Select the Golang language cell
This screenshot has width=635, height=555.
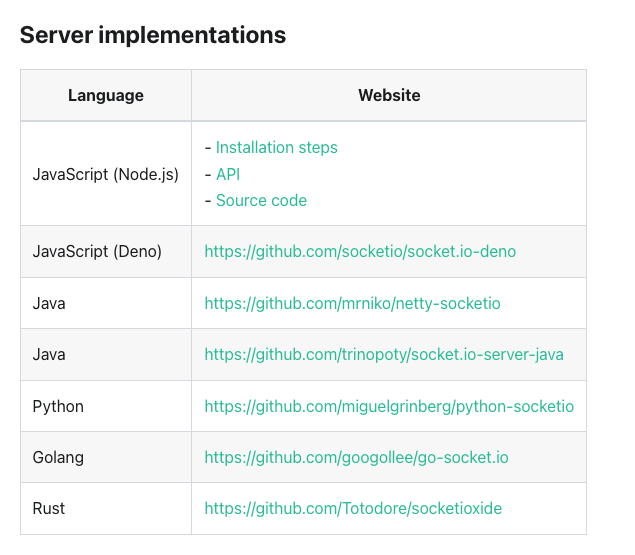106,457
